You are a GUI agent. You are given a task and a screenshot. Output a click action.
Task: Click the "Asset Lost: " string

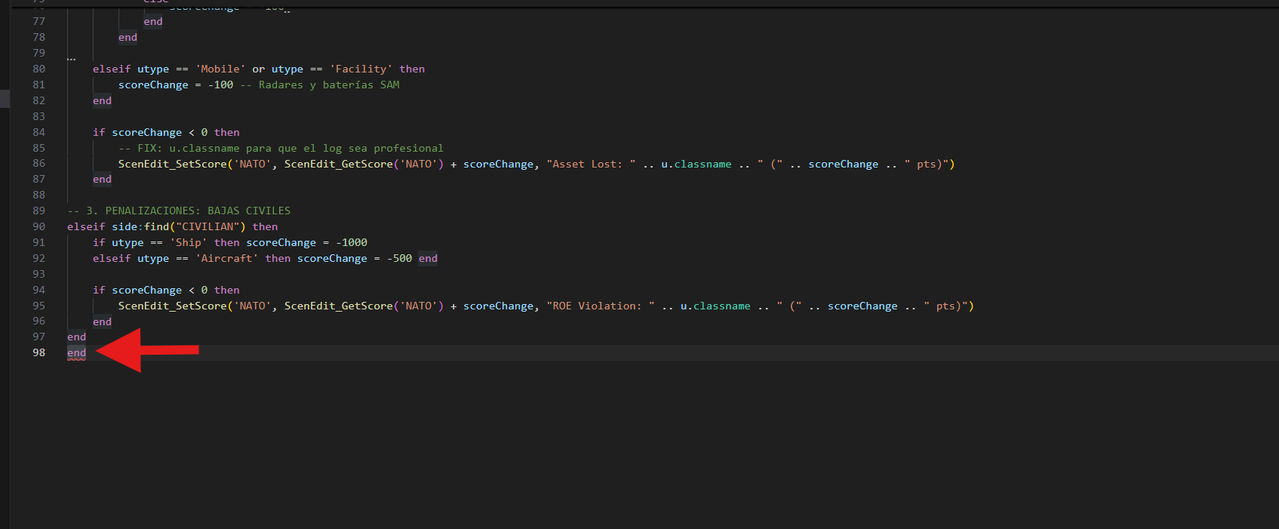590,164
